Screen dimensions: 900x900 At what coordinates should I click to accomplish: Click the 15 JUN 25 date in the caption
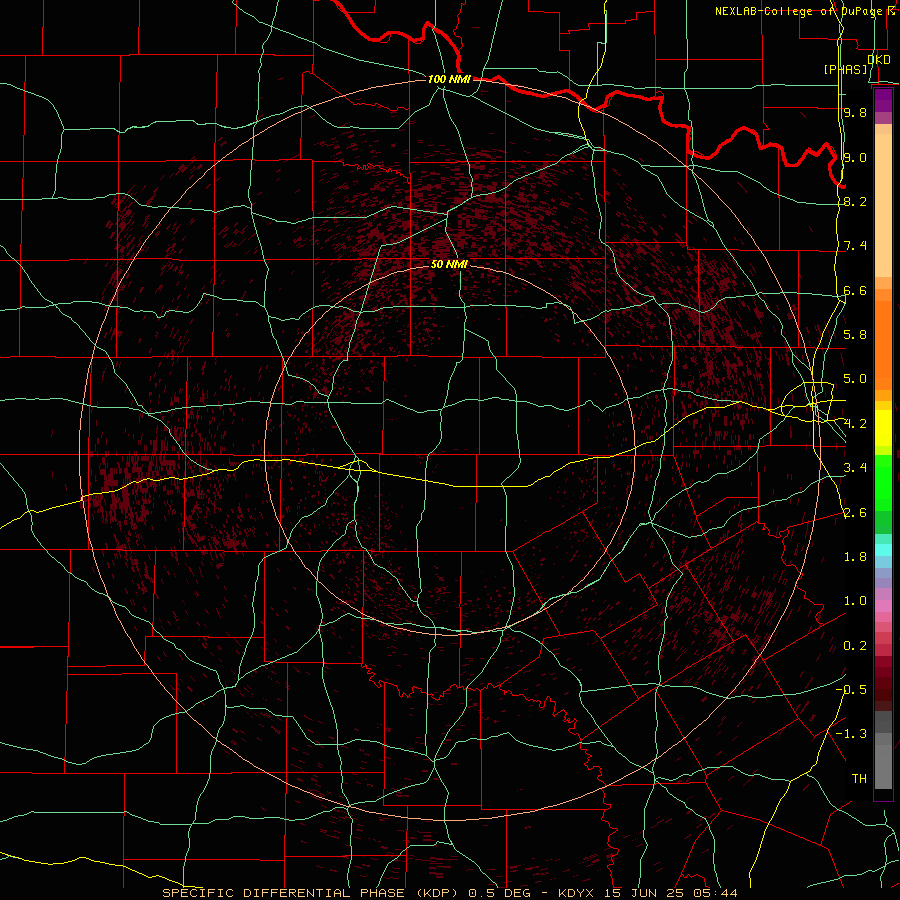646,893
